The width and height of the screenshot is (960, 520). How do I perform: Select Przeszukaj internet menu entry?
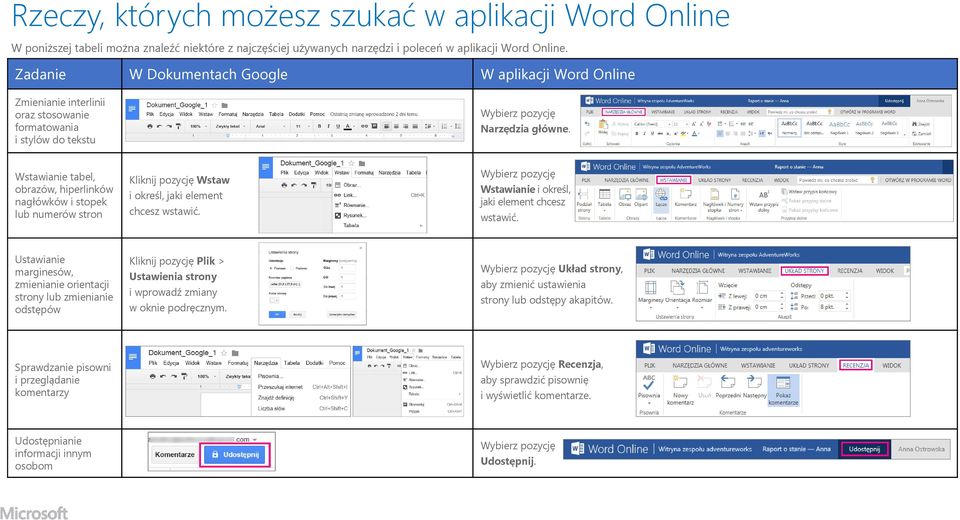pyautogui.click(x=280, y=387)
